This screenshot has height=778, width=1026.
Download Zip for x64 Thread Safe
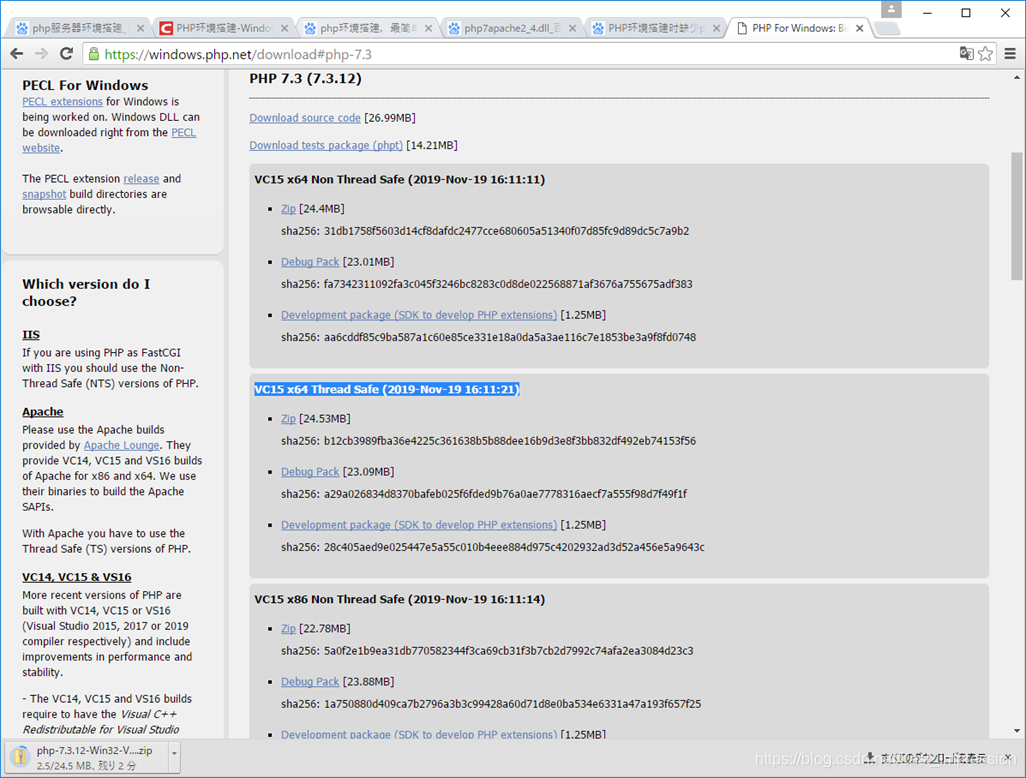point(288,419)
